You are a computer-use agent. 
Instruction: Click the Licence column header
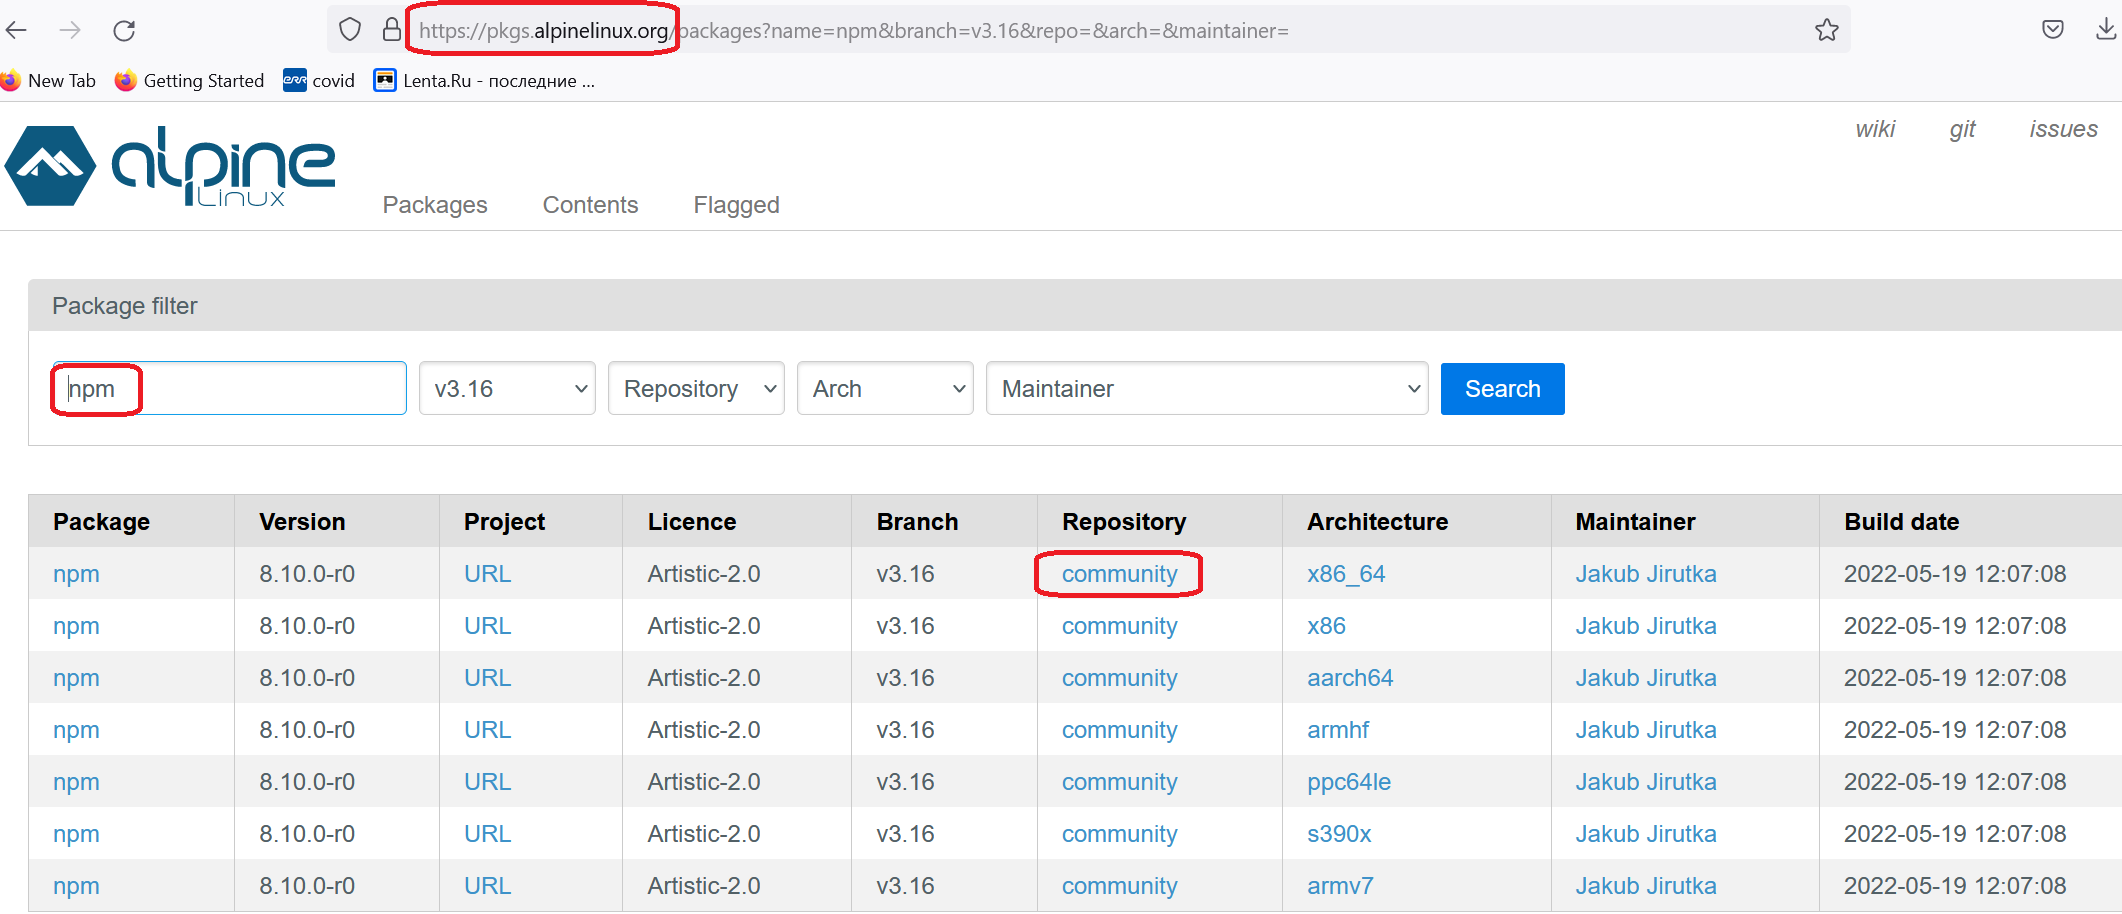point(691,522)
